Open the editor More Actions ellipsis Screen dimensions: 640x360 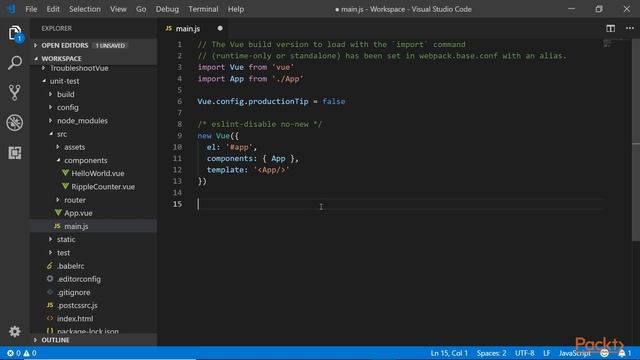coord(629,28)
